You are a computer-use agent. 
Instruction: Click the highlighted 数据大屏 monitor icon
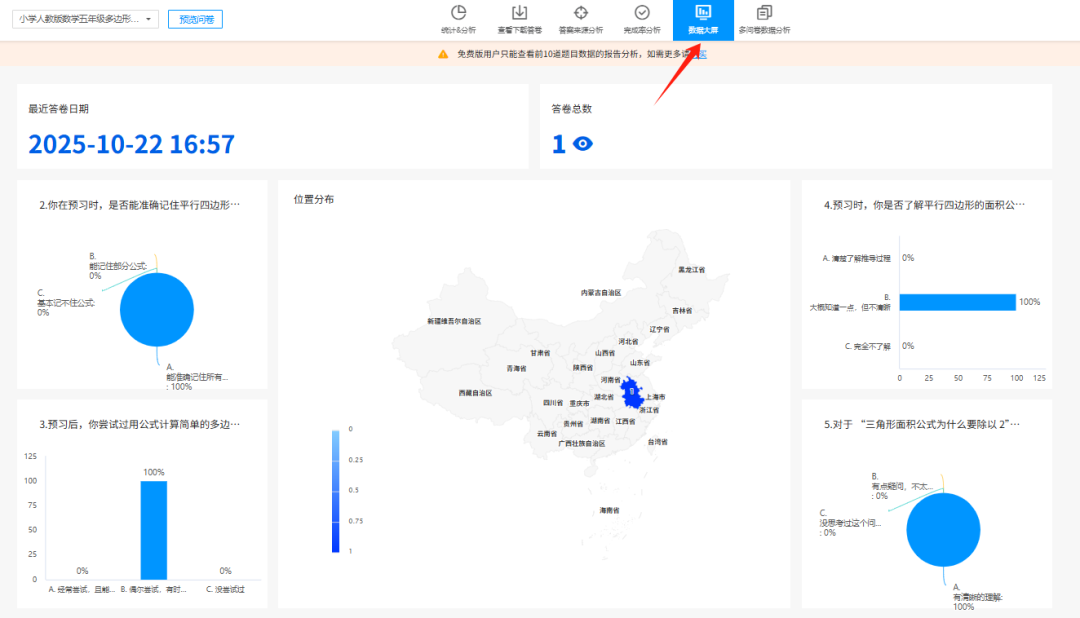pyautogui.click(x=703, y=13)
